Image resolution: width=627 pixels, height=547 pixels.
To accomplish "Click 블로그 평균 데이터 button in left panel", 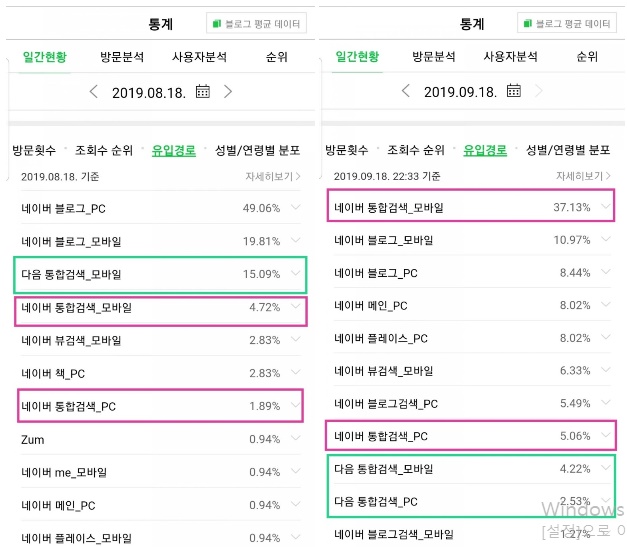I will (256, 24).
